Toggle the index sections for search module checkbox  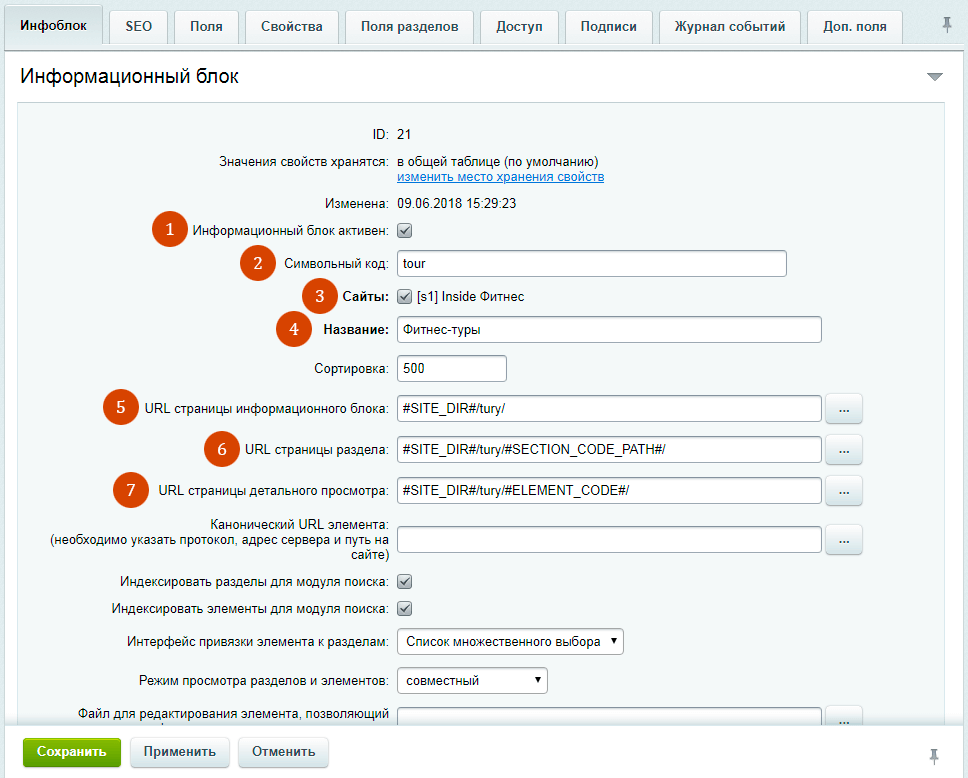tap(405, 582)
